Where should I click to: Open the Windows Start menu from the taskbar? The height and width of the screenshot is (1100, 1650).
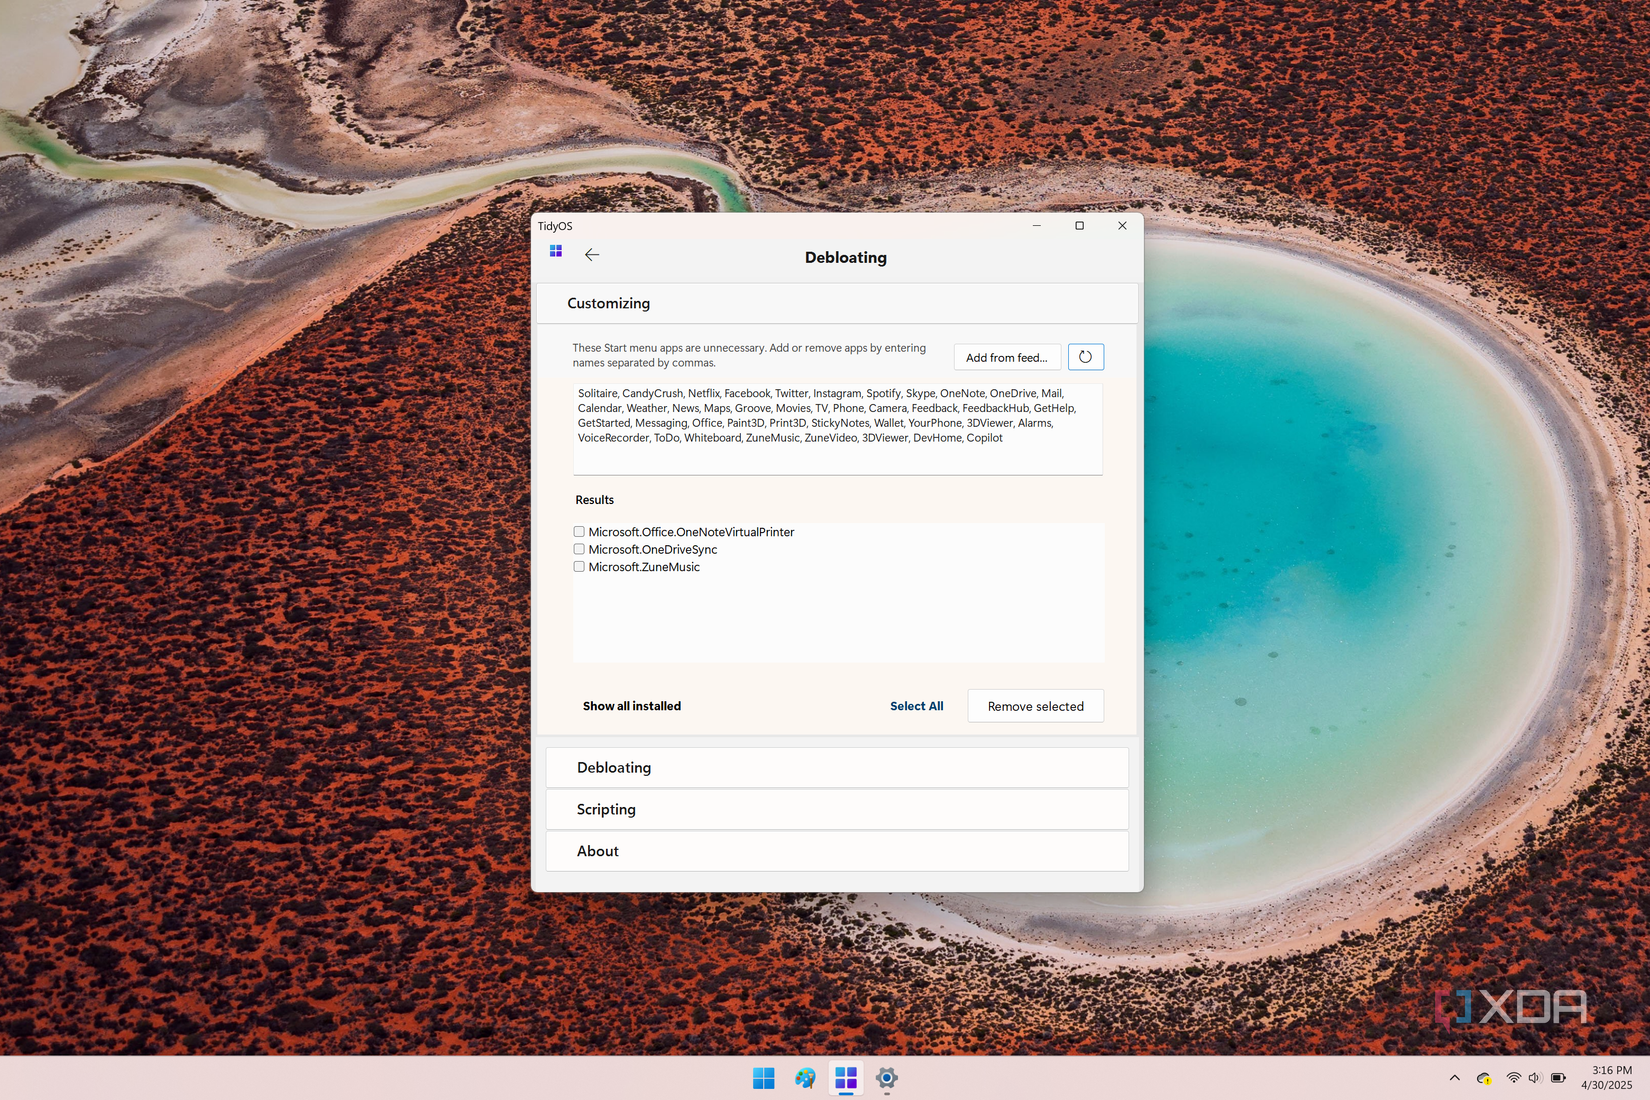(x=763, y=1079)
